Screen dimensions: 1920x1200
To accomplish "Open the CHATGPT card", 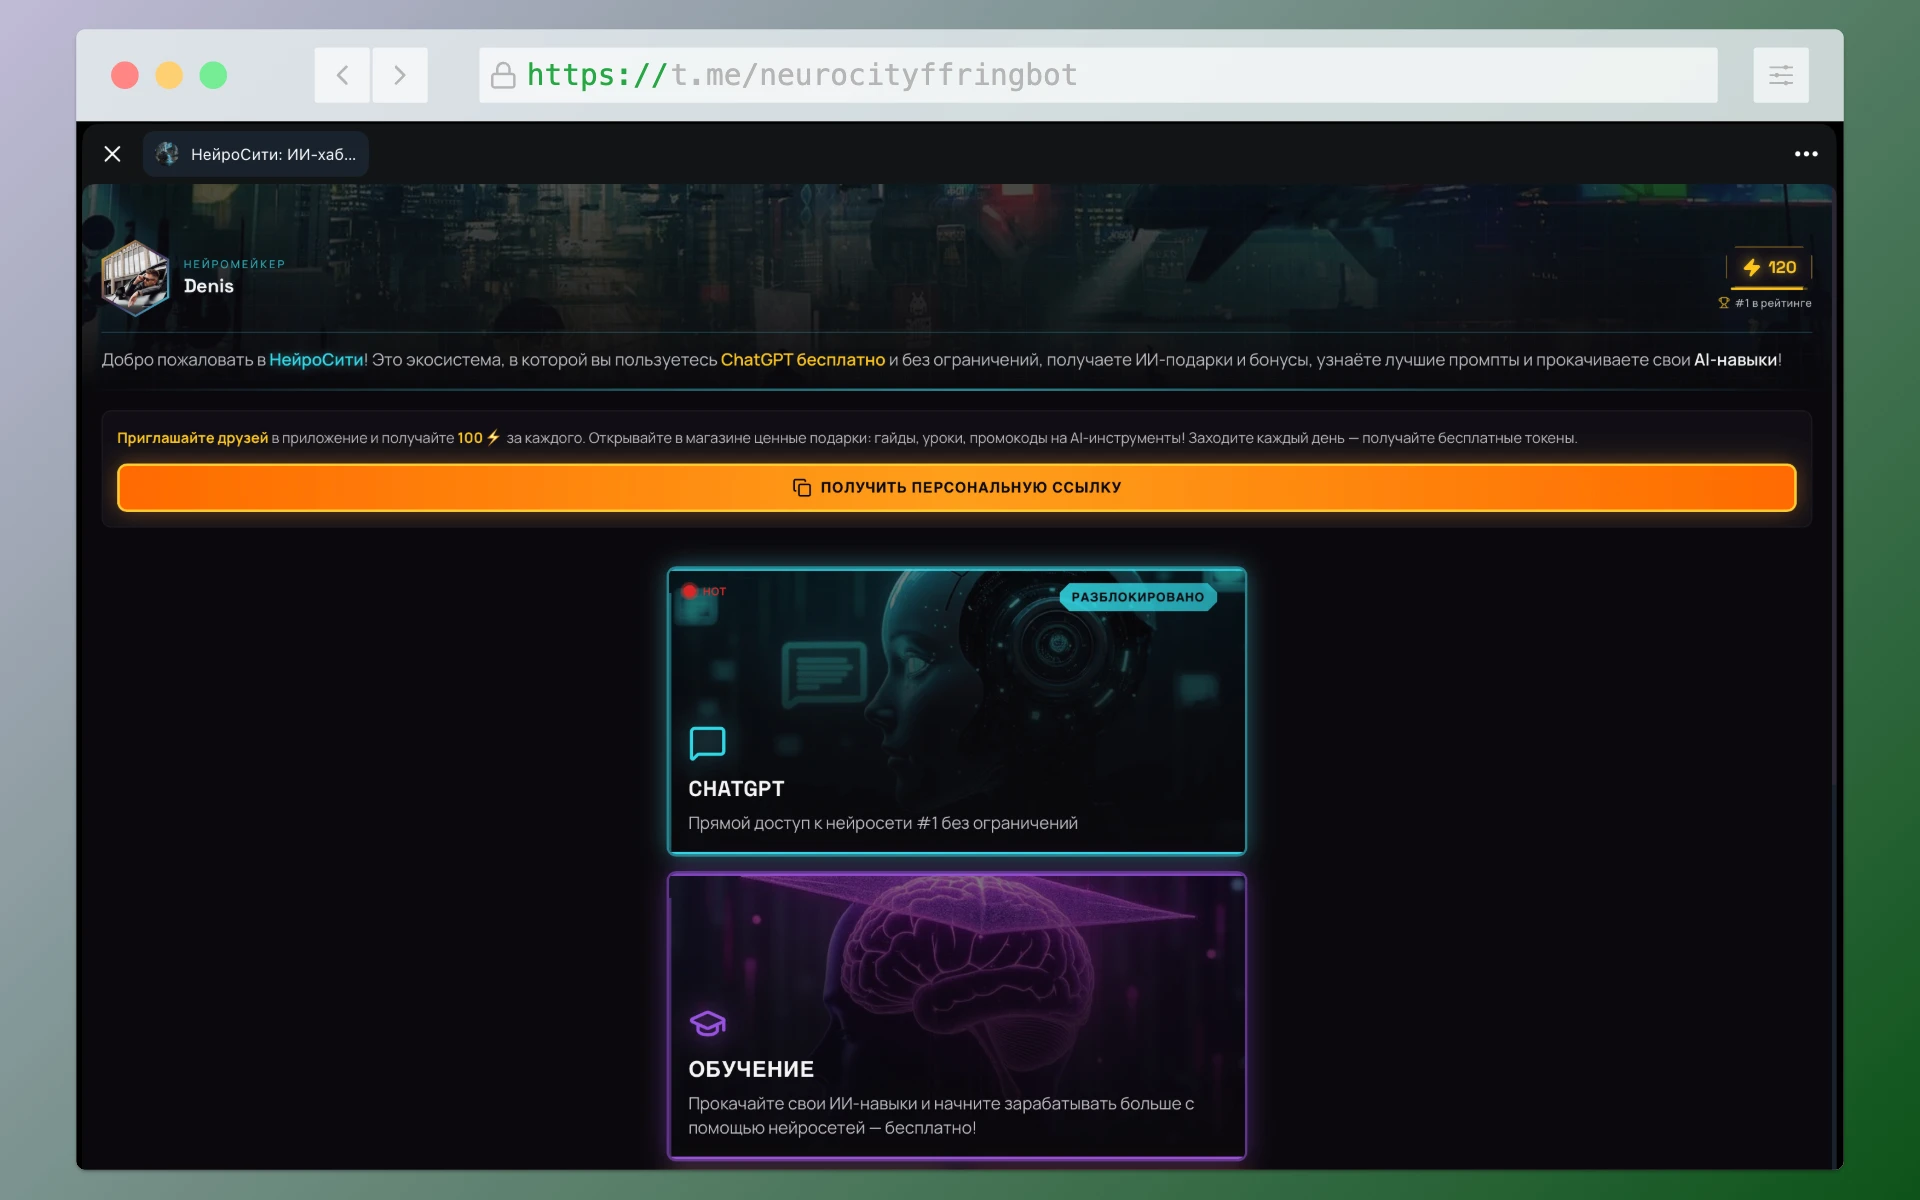I will [957, 711].
